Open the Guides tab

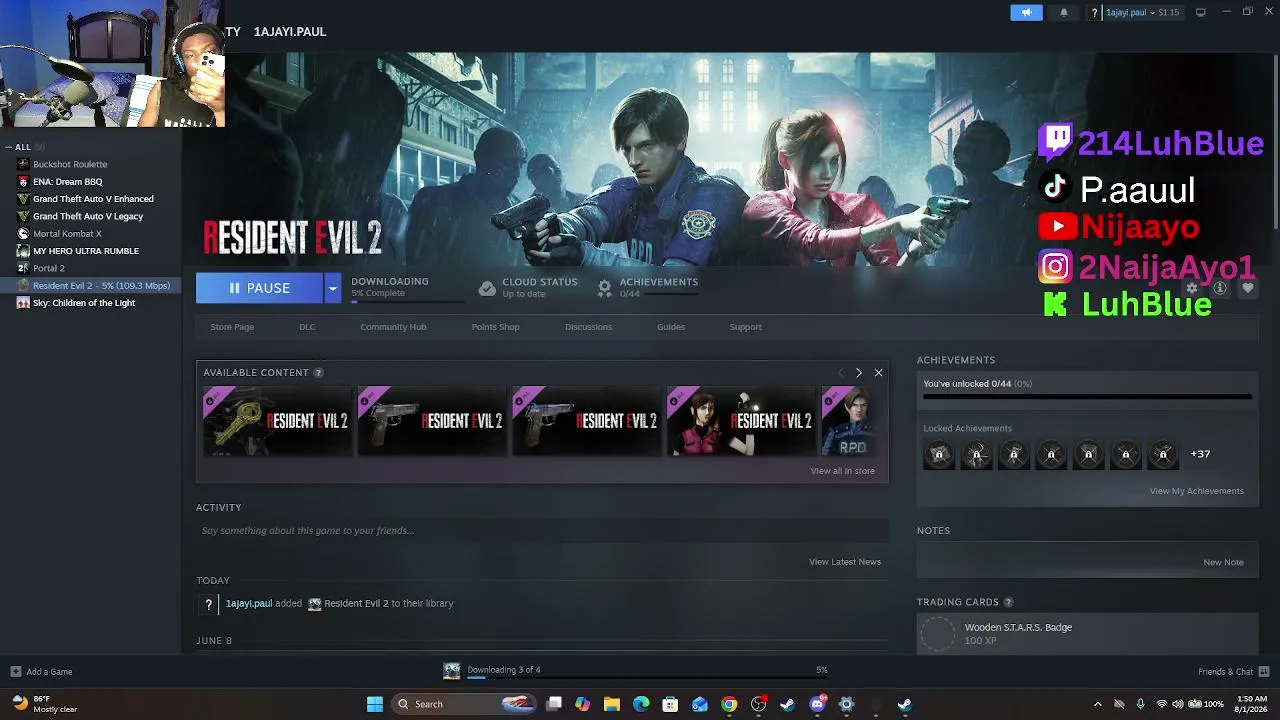click(671, 327)
